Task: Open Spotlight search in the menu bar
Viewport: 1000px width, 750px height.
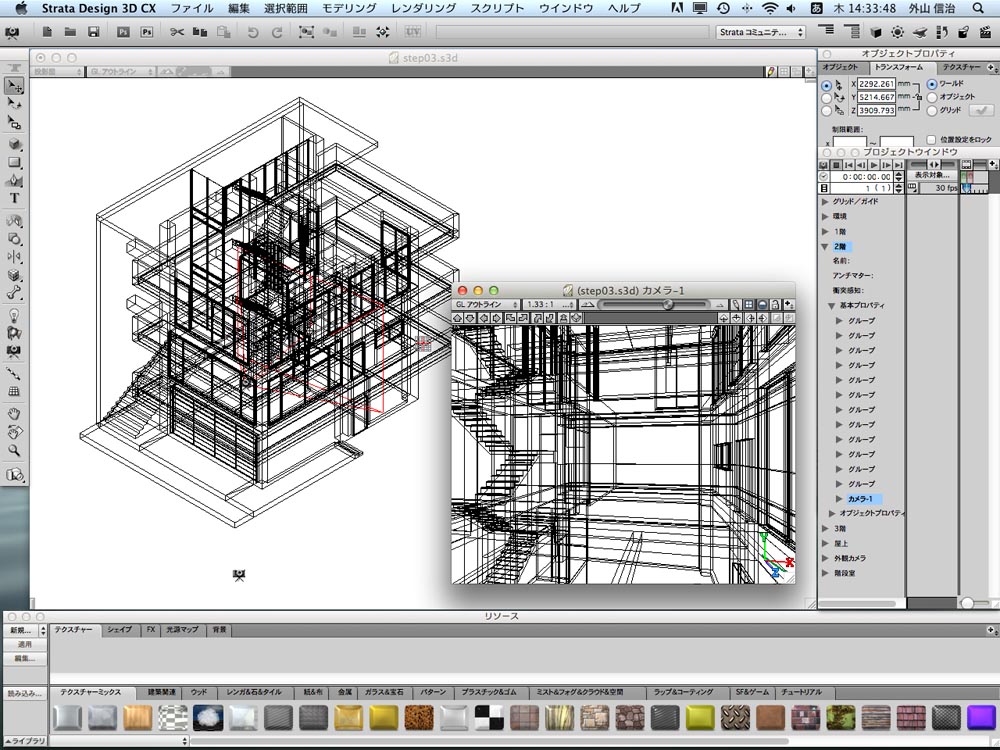Action: pyautogui.click(x=978, y=8)
